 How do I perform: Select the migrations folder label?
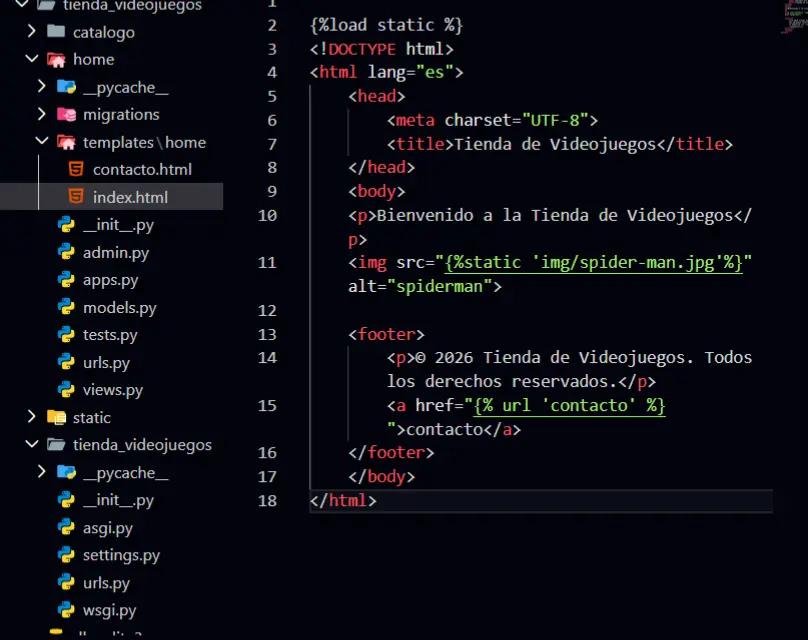point(121,114)
